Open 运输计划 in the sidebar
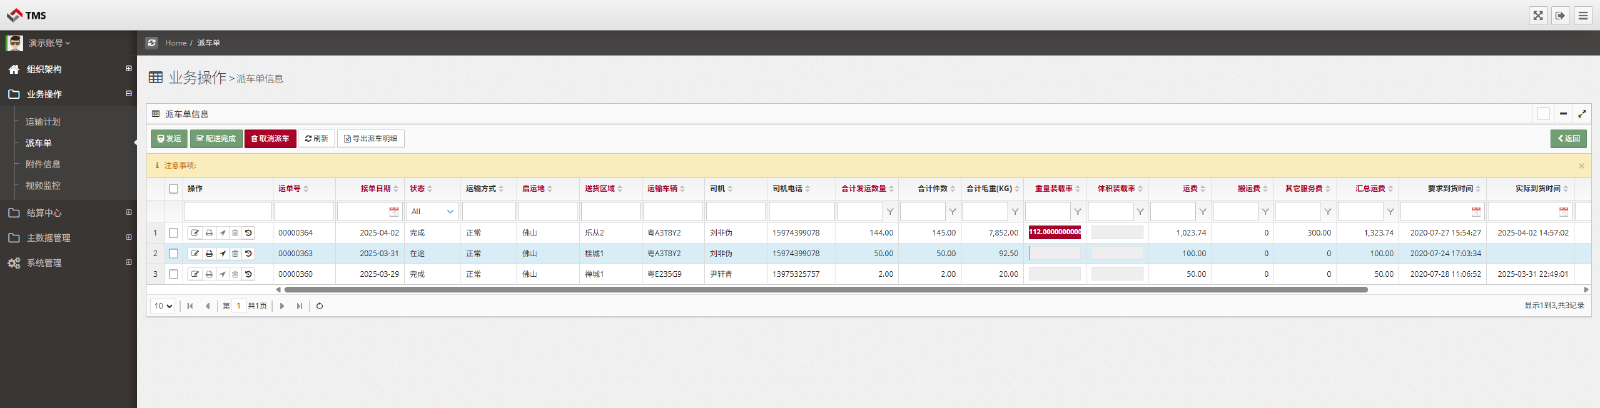The image size is (1600, 408). [43, 122]
